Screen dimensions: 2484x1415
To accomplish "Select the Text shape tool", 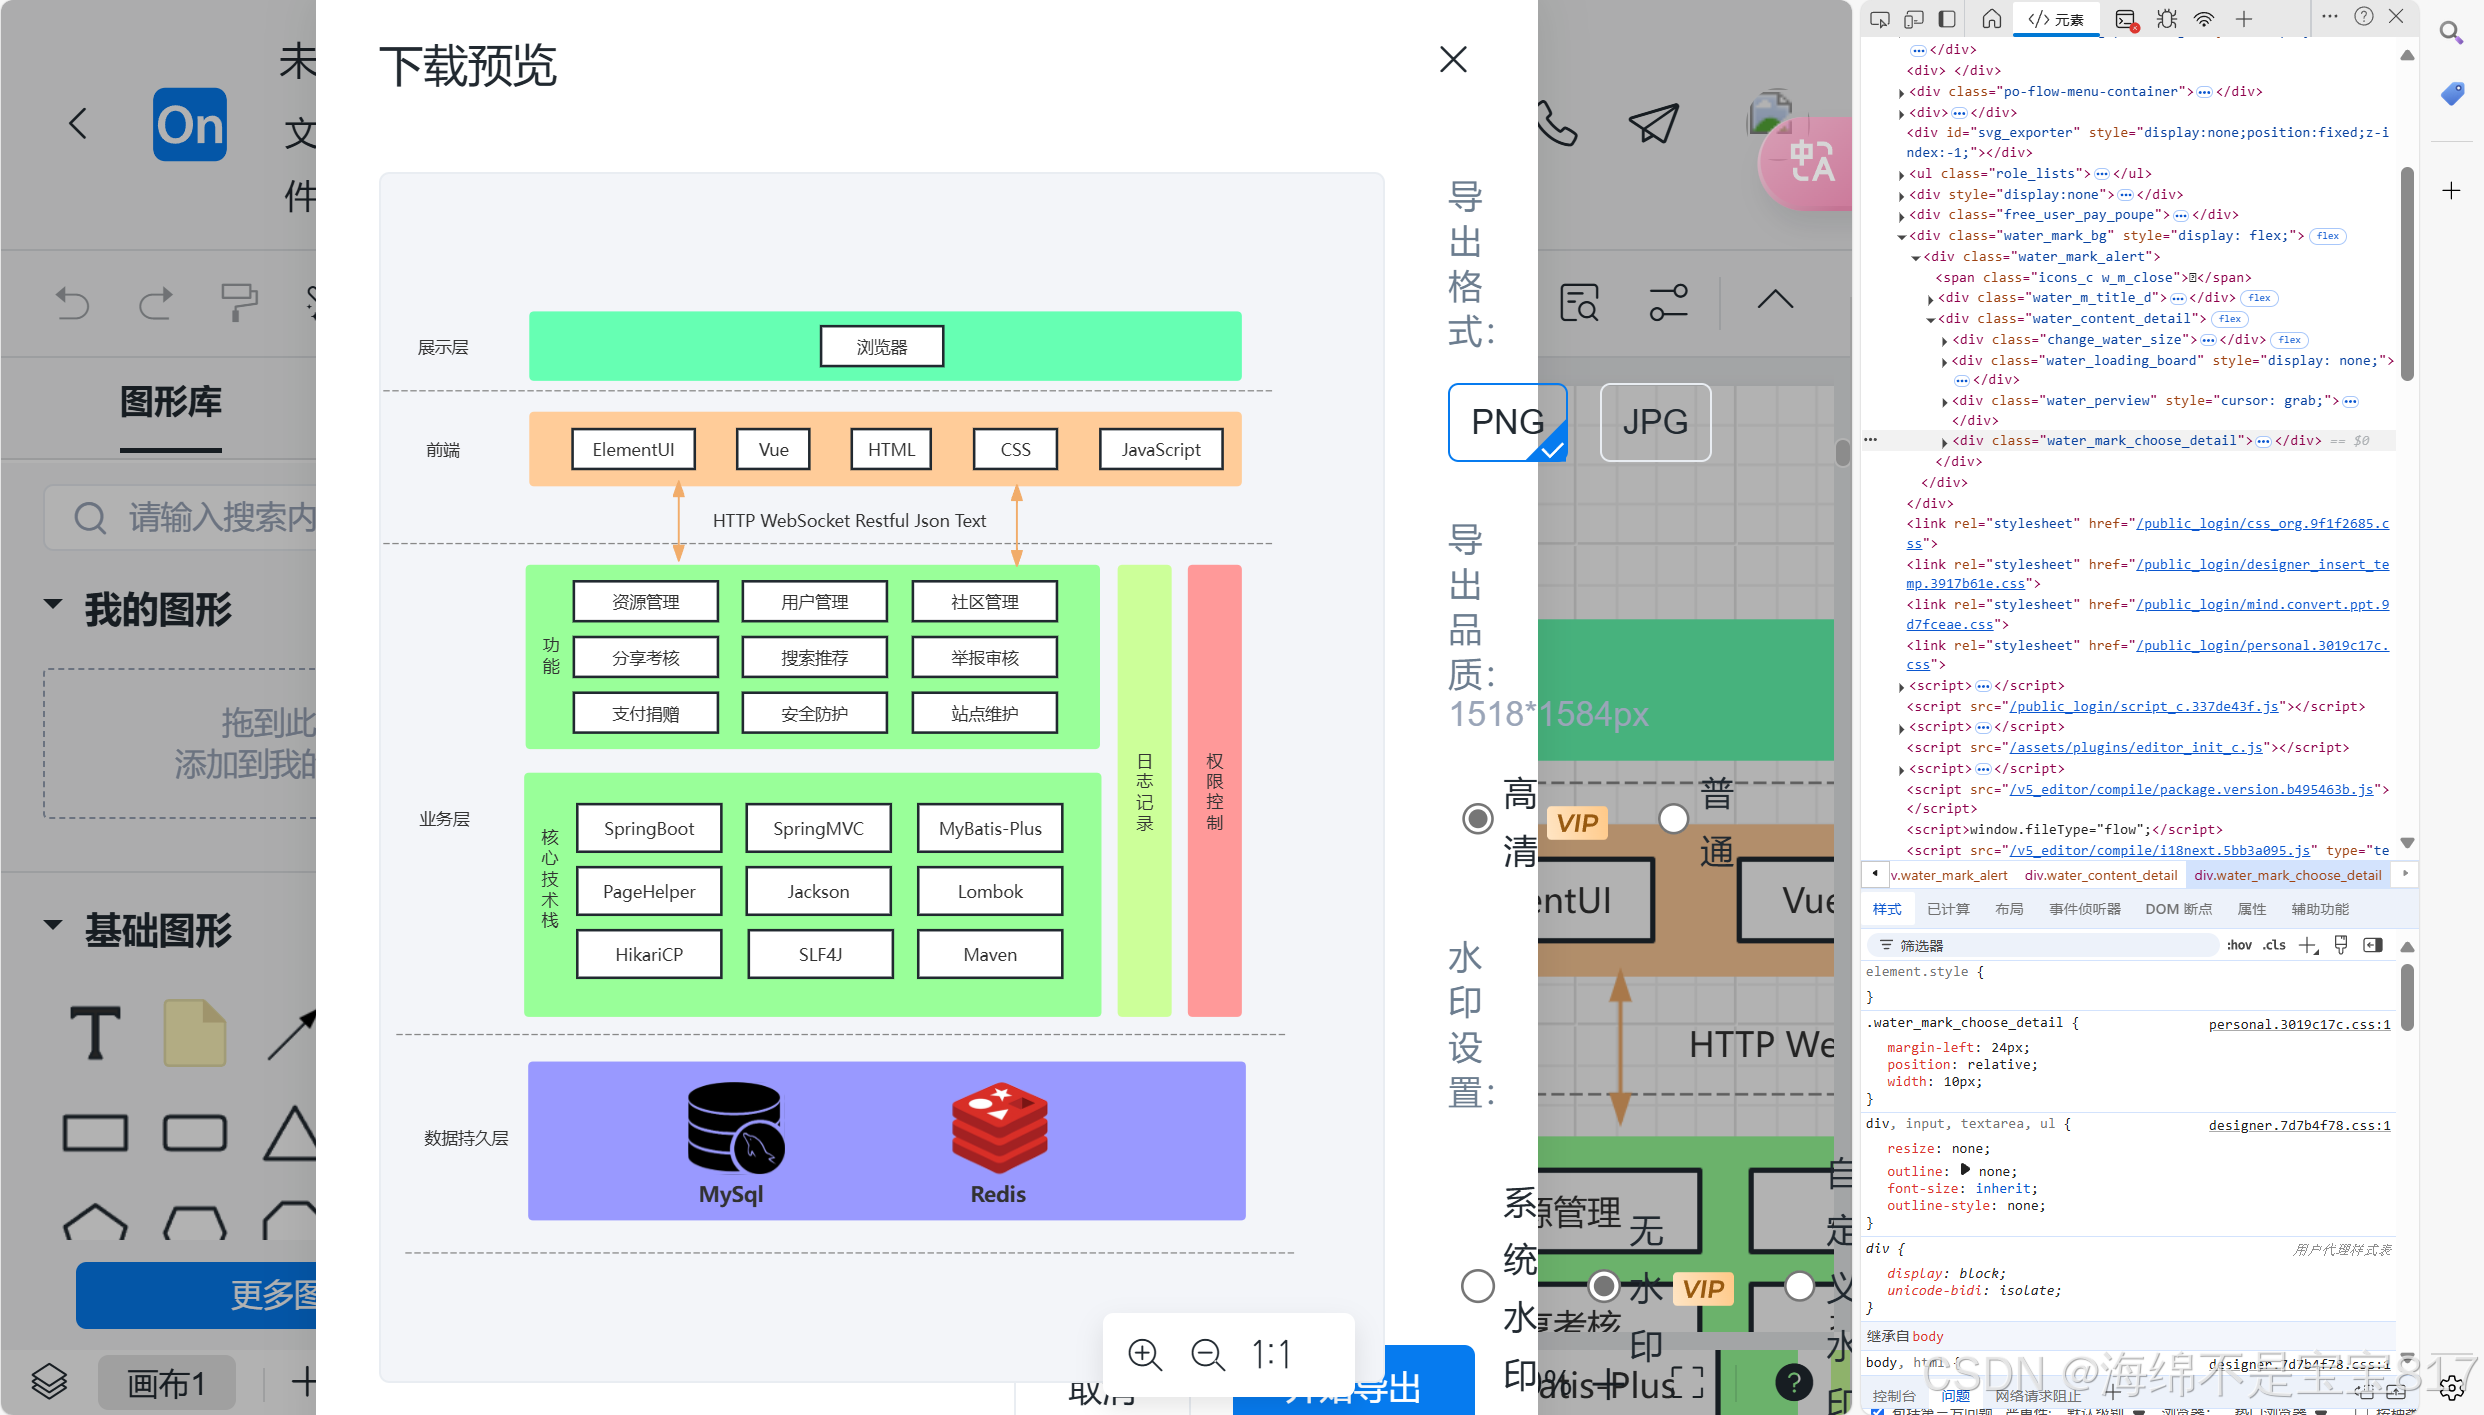I will point(95,1033).
